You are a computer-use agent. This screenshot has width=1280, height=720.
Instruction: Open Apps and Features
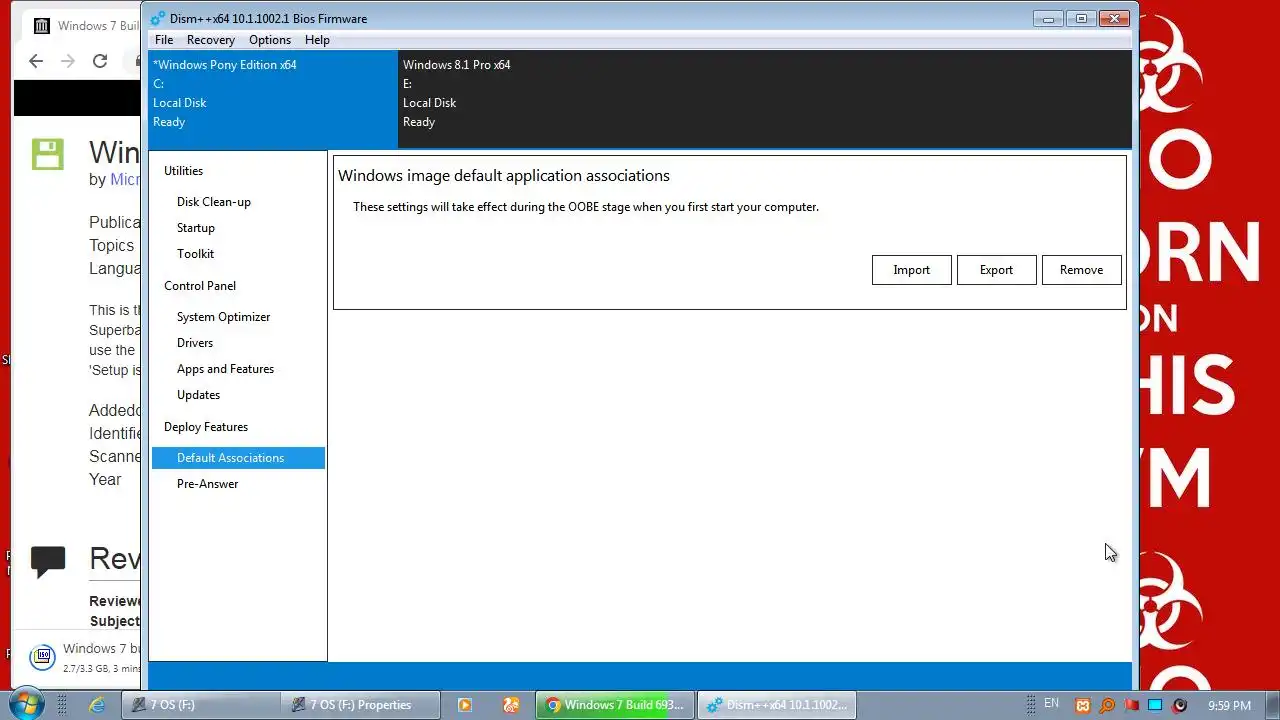225,369
